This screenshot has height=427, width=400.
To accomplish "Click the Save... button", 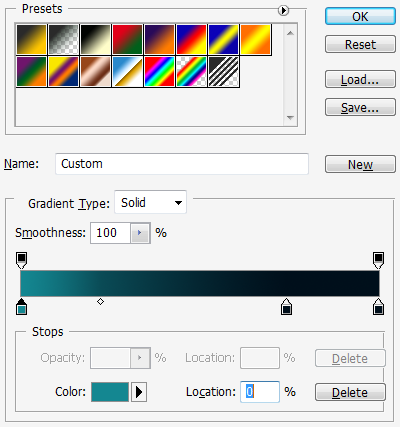I will click(360, 107).
